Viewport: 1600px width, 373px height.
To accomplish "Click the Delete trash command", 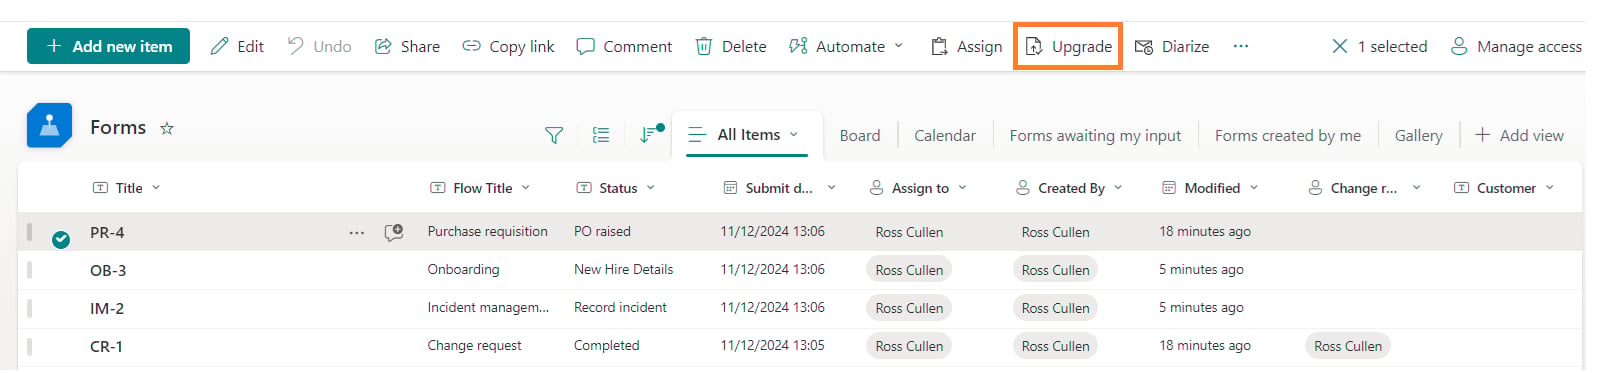I will (731, 46).
